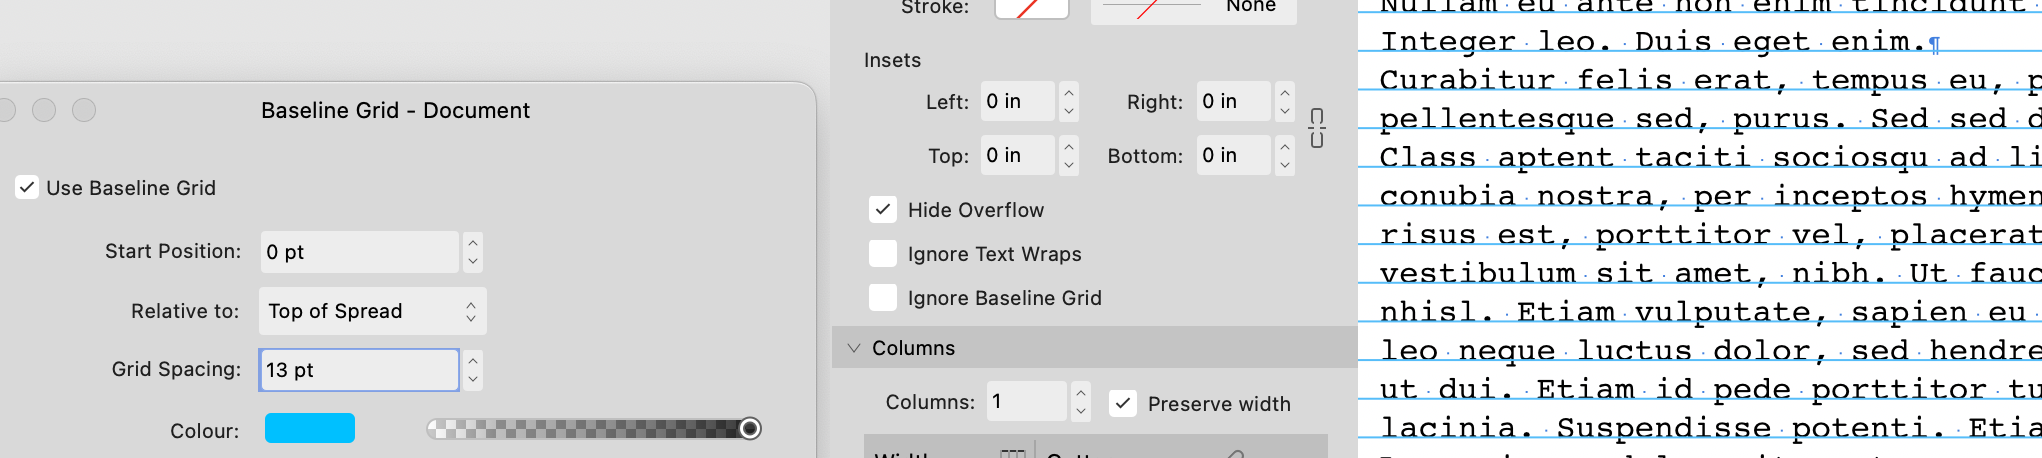Increase Columns count stepper
Viewport: 2042px width, 458px height.
tap(1081, 392)
